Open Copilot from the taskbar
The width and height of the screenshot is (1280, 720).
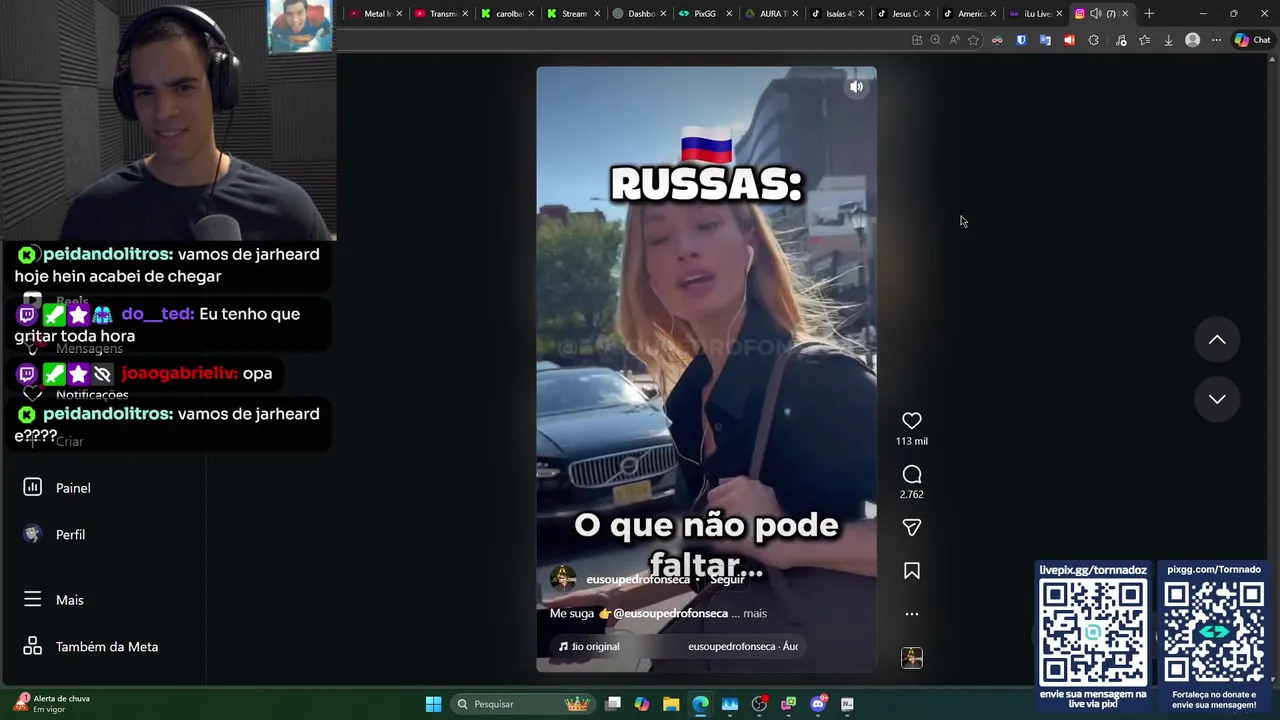point(642,704)
